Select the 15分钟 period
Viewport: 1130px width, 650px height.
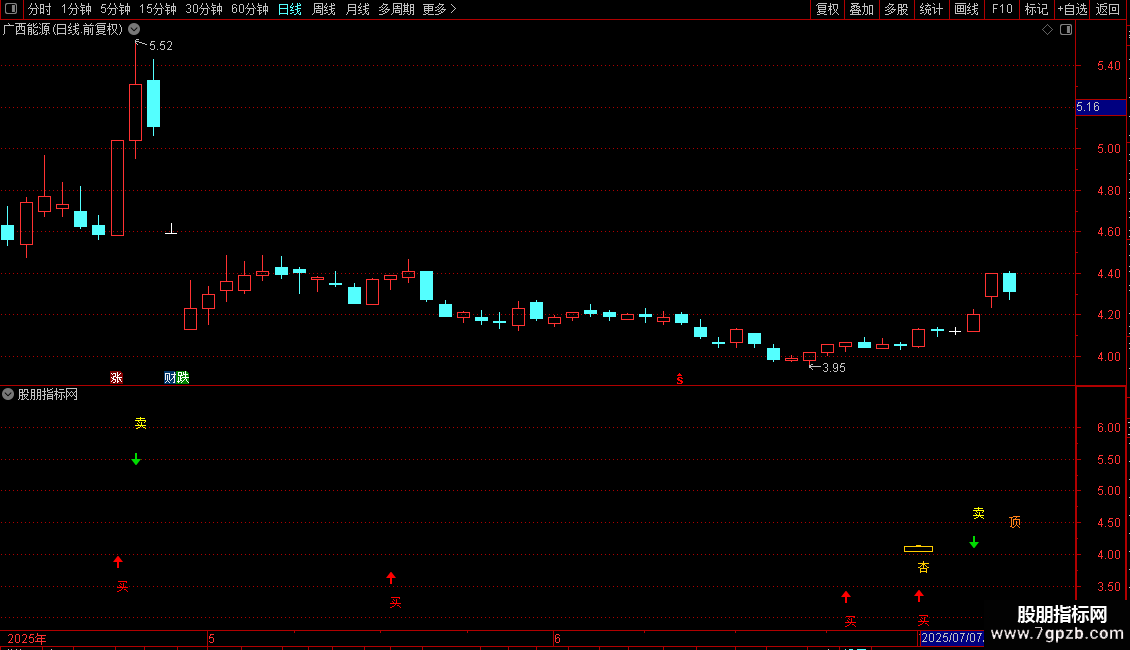157,9
